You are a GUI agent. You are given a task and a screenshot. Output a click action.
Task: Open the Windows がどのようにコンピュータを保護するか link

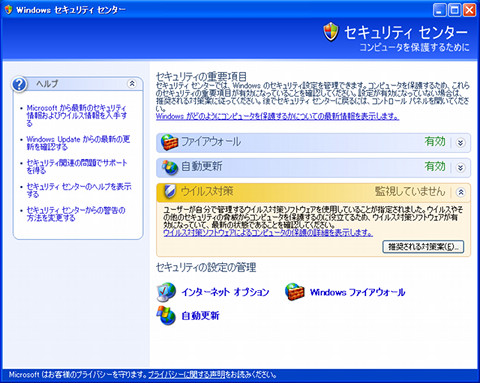click(x=277, y=116)
